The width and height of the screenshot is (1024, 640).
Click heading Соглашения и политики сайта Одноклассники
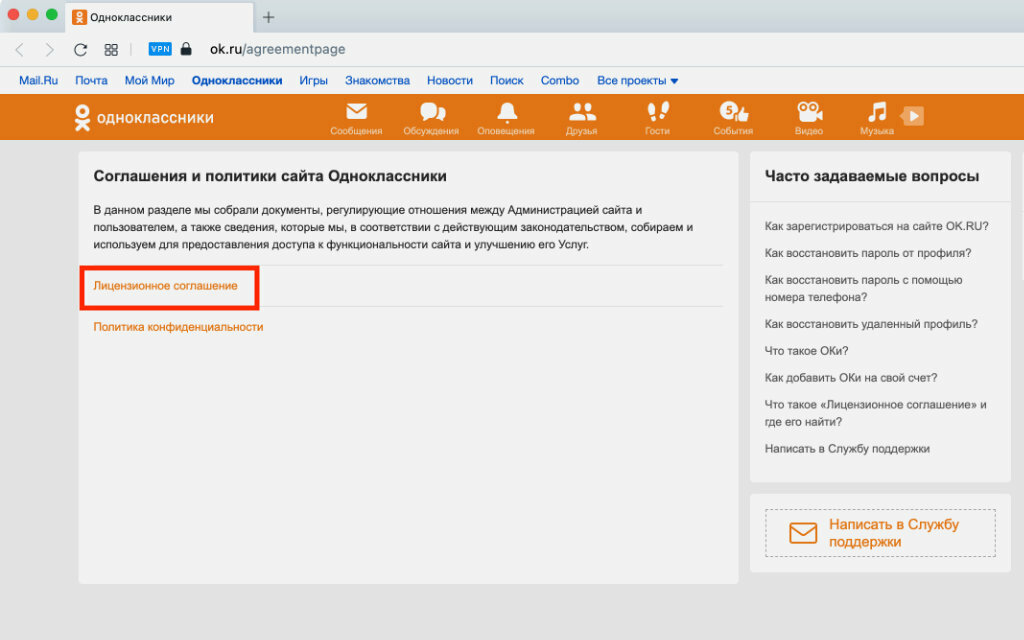270,176
